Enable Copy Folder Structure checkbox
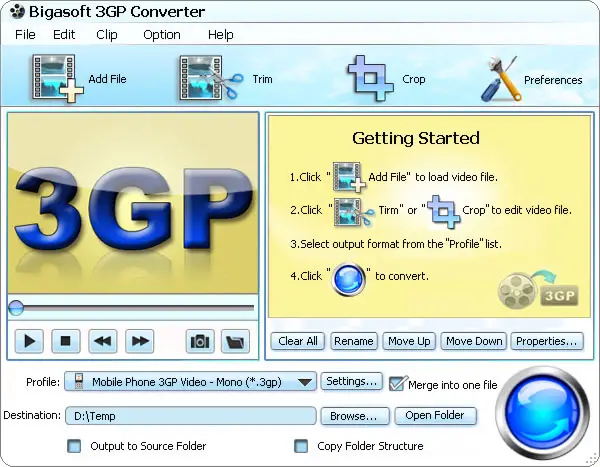Viewport: 600px width, 467px height. (301, 446)
